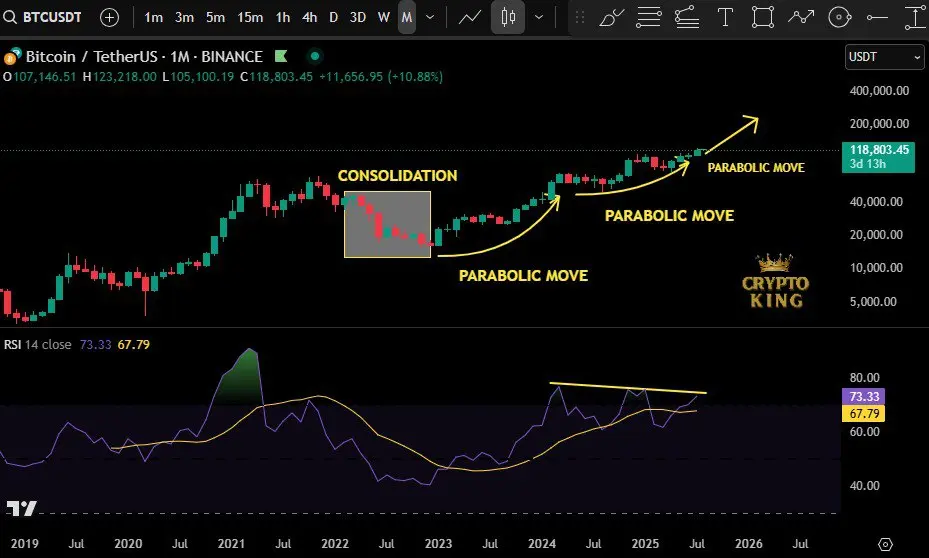Click the yellow 67.79 RSI axis label
Viewport: 929px width, 558px height.
click(864, 413)
